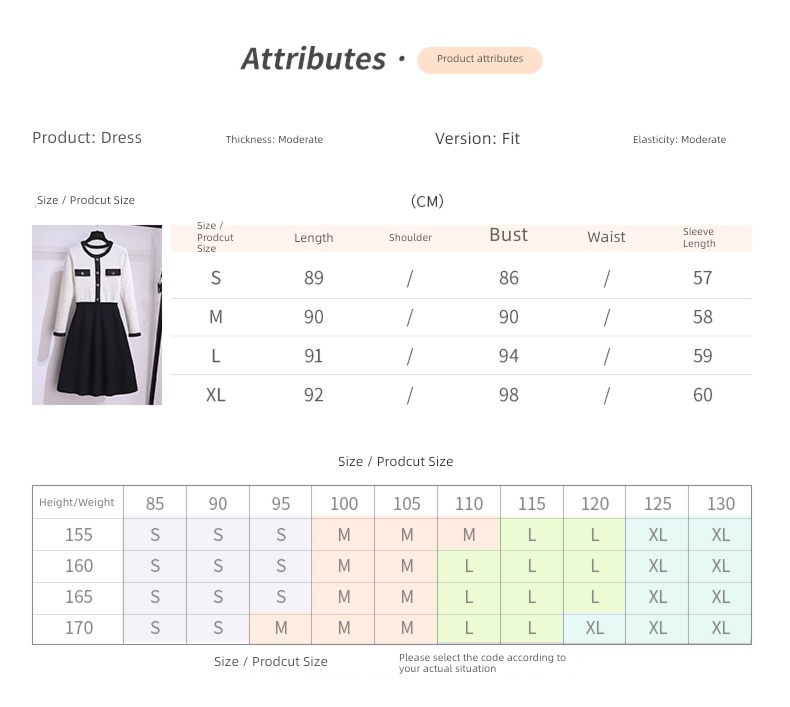Click XL cell for height 170, weight 120
Image resolution: width=790 pixels, height=707 pixels.
[595, 628]
